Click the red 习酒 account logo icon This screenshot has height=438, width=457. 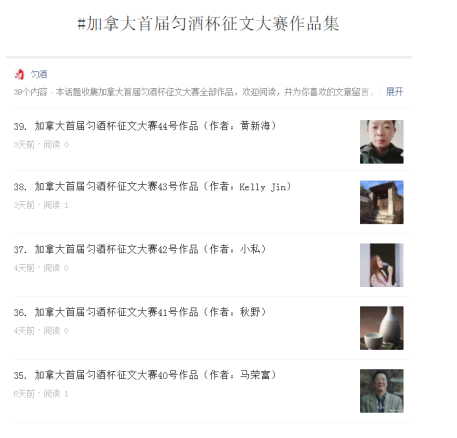tap(19, 74)
